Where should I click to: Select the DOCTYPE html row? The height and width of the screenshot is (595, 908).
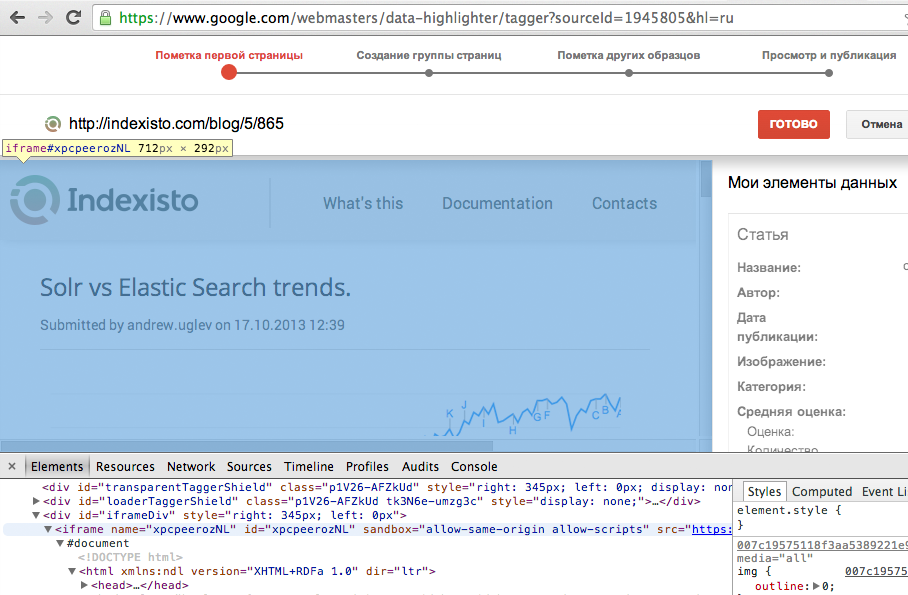[x=130, y=557]
